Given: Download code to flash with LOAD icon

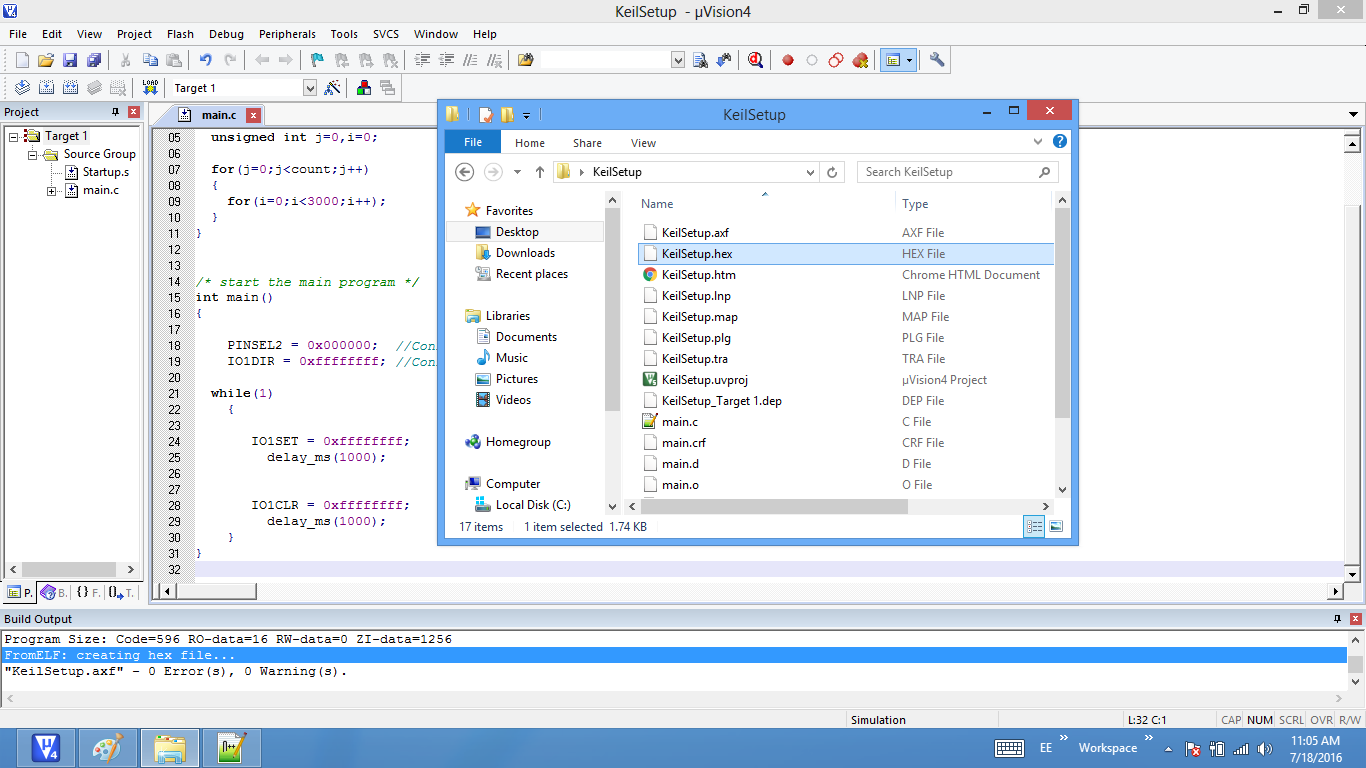Looking at the screenshot, I should [150, 88].
